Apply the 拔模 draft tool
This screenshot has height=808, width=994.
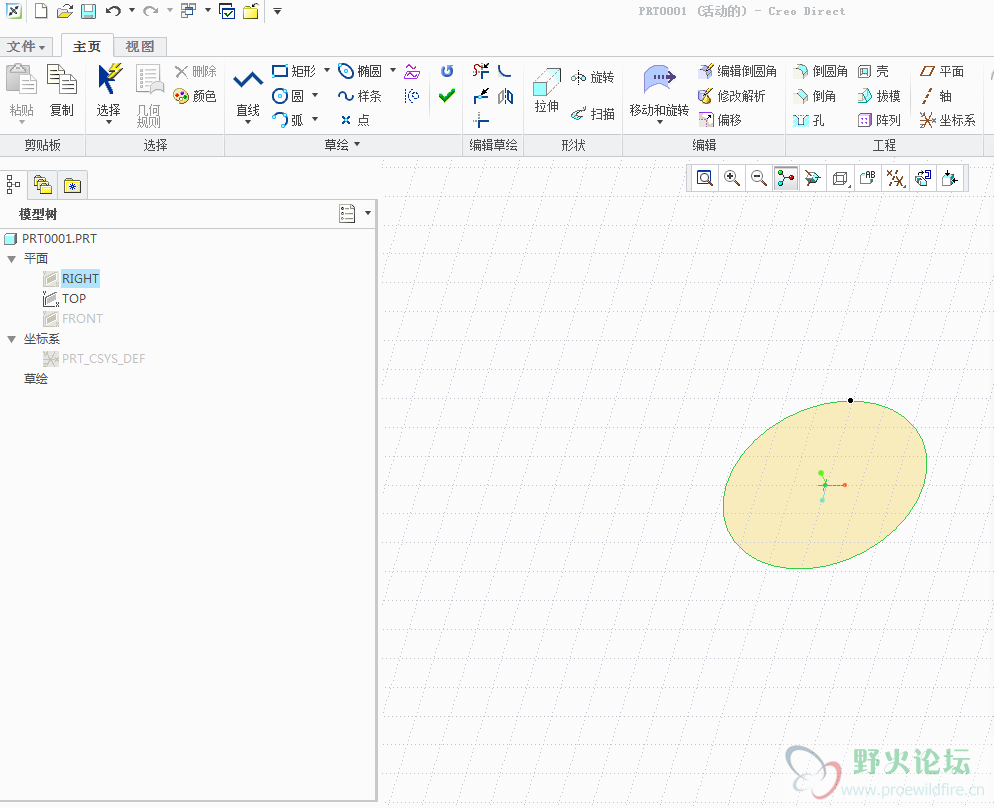[x=879, y=96]
